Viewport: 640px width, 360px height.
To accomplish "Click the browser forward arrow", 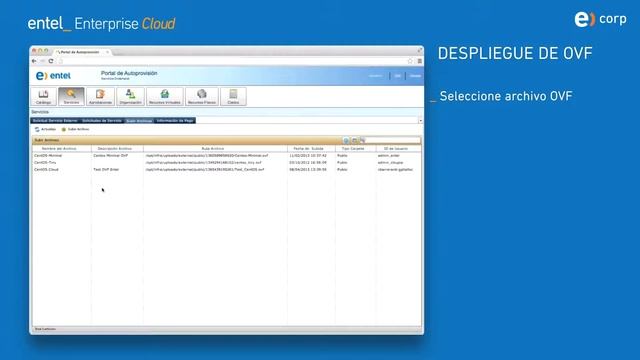I will pyautogui.click(x=42, y=61).
